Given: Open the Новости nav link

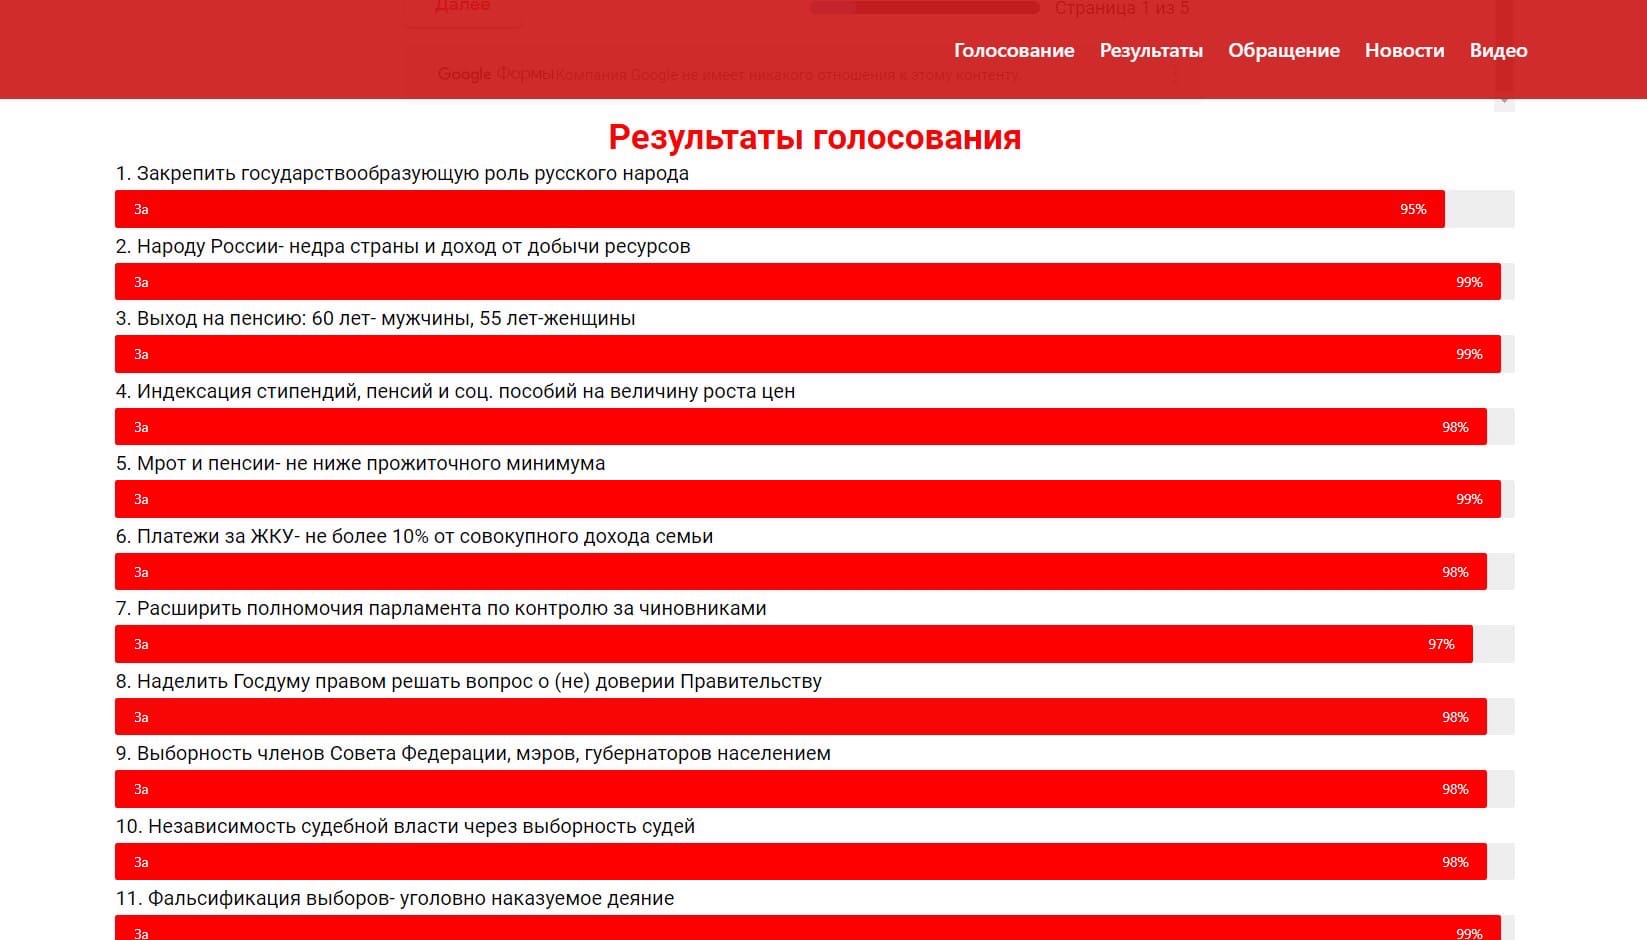Looking at the screenshot, I should pos(1404,50).
